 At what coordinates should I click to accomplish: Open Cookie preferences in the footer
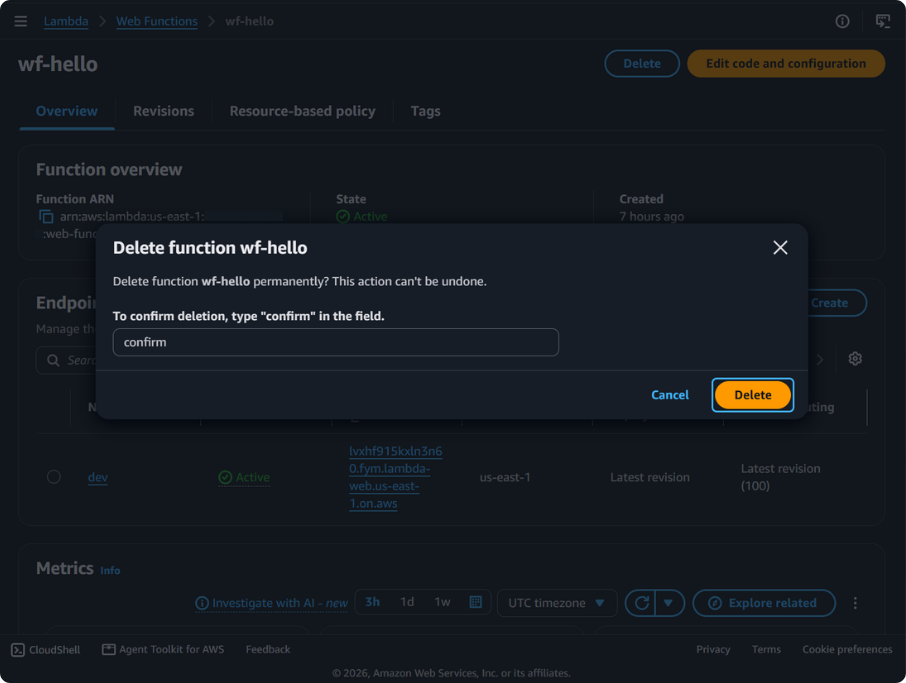pyautogui.click(x=847, y=649)
